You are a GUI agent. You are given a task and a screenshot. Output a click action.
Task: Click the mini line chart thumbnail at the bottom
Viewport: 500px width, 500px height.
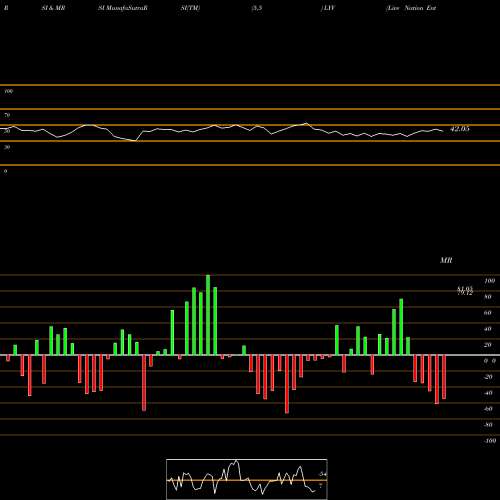247,479
